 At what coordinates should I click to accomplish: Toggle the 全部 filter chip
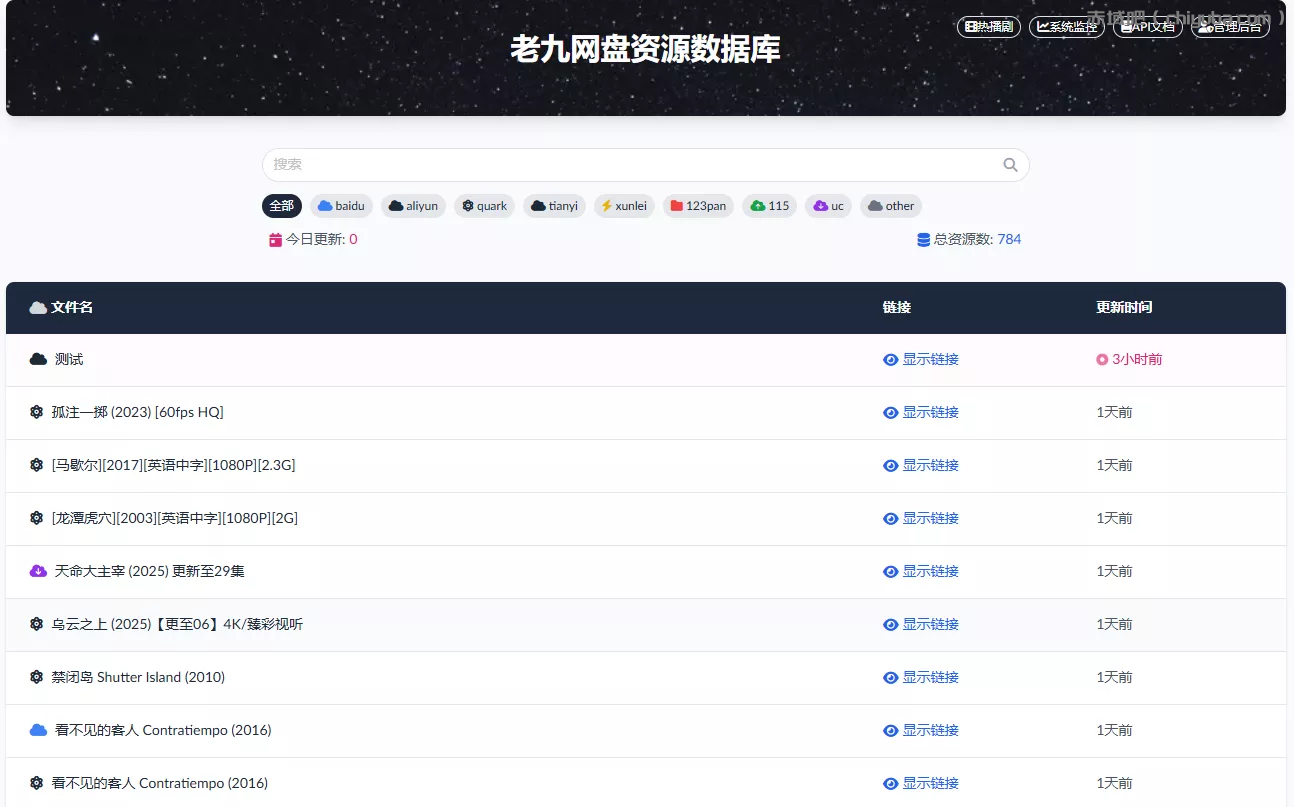pyautogui.click(x=281, y=206)
